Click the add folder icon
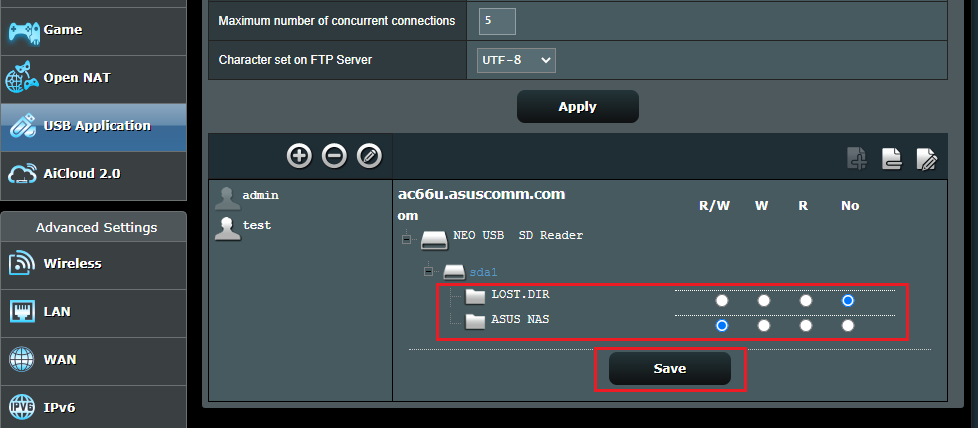 (857, 158)
